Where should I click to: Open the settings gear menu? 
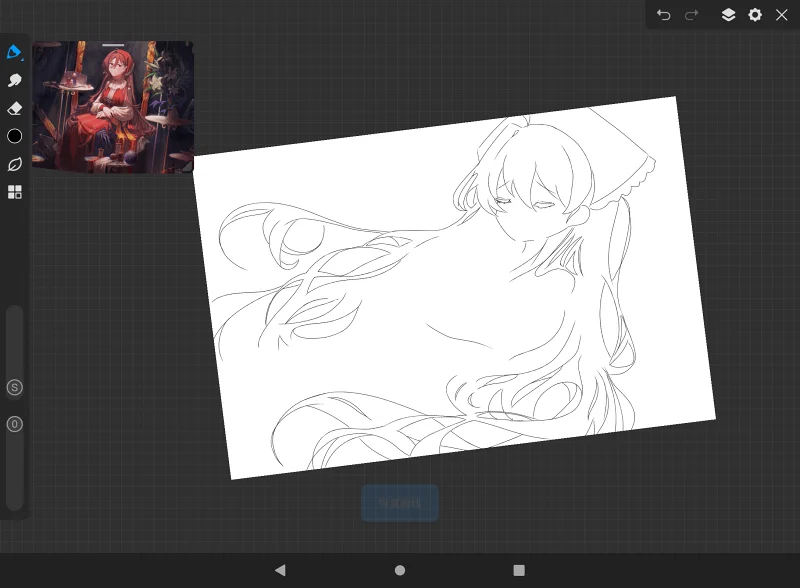pyautogui.click(x=755, y=15)
